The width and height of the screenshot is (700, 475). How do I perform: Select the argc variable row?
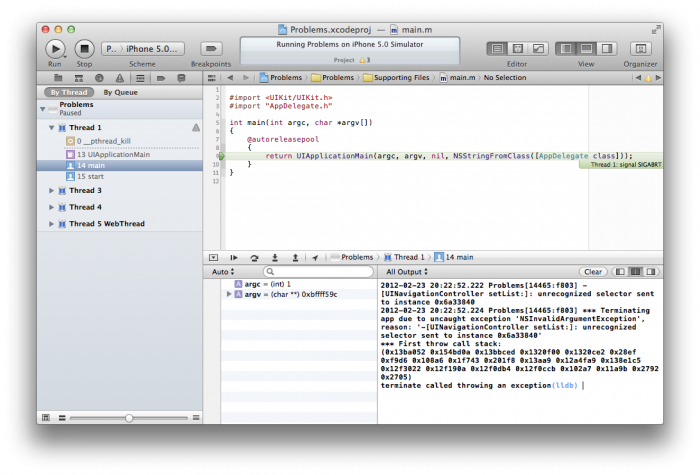tap(299, 284)
